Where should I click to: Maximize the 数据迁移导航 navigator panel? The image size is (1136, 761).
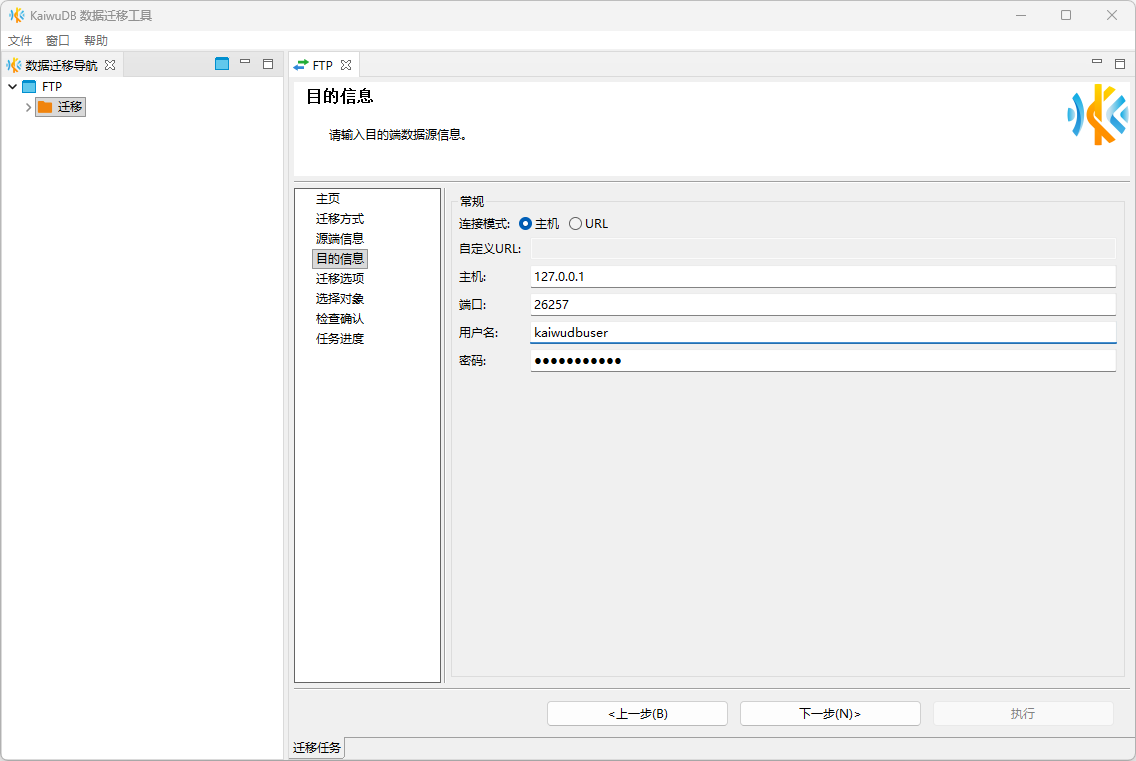(268, 64)
